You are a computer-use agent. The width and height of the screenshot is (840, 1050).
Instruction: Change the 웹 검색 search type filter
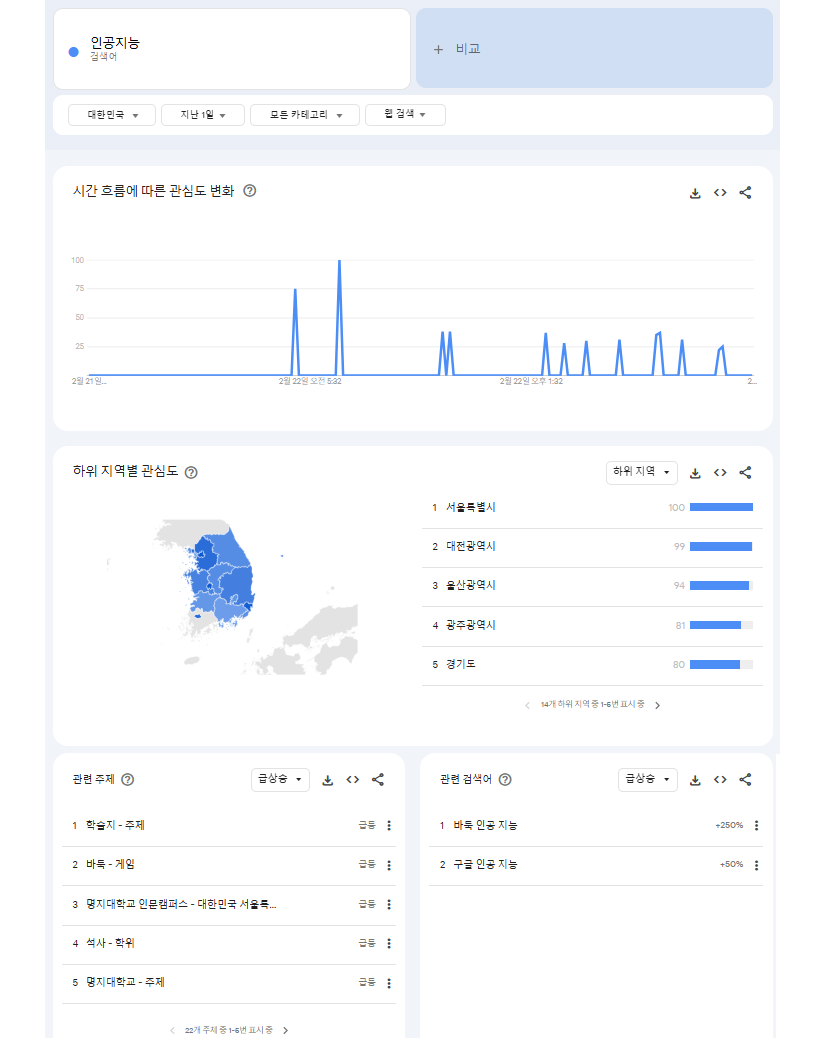point(404,115)
